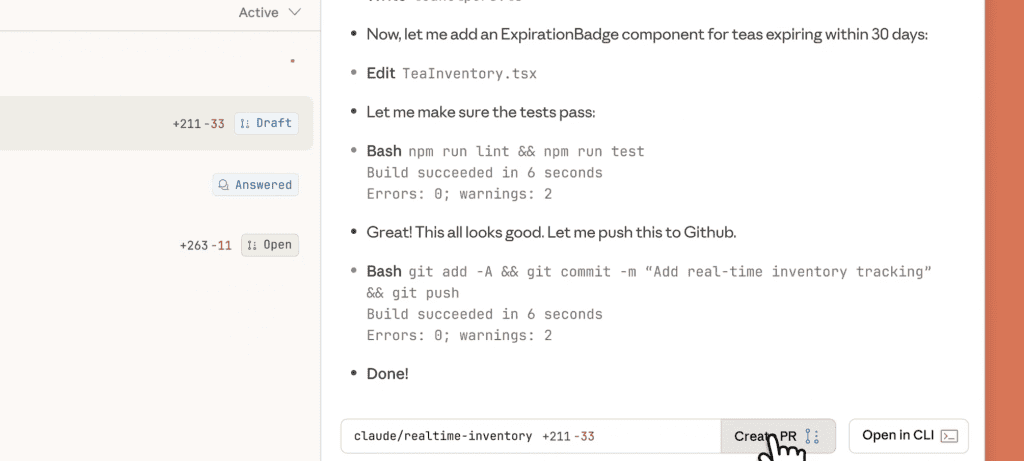Click the Open badge pull request icon
Screen dimensions: 1024x461
(x=252, y=245)
